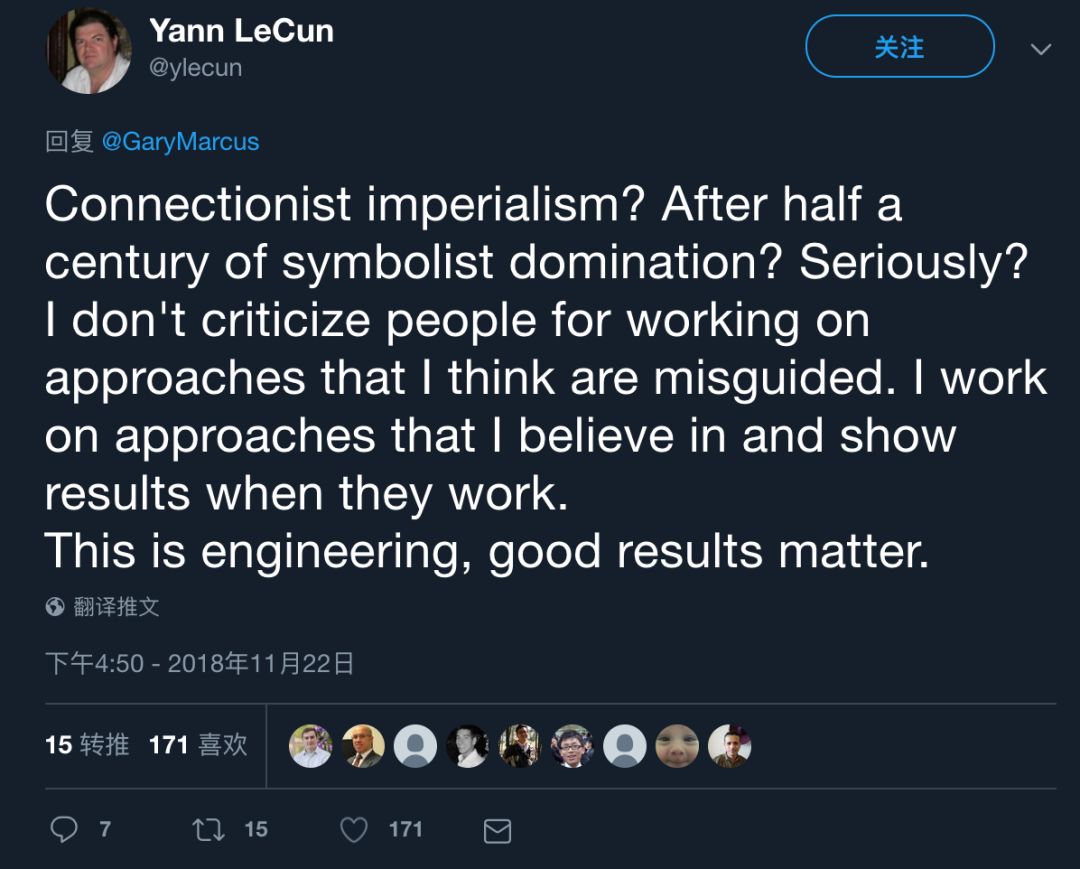Viewport: 1080px width, 869px height.
Task: Open the tweet timestamp 下午4:50 2018年11月22日
Action: (199, 663)
